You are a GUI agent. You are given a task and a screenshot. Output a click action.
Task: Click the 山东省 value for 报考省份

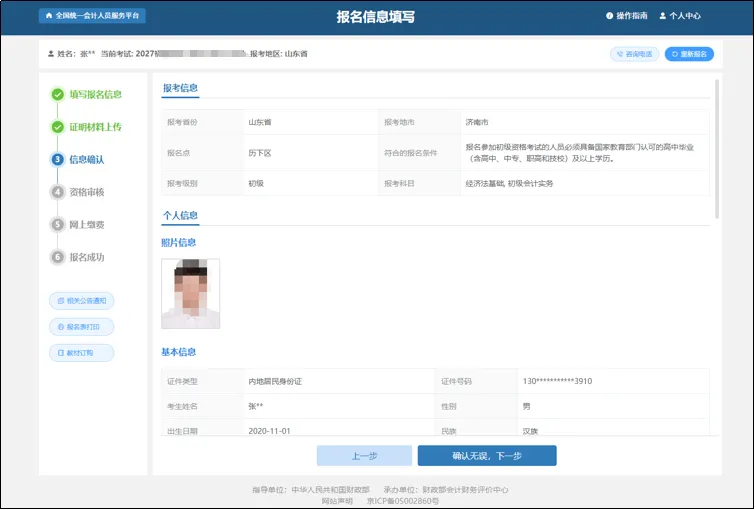point(260,122)
